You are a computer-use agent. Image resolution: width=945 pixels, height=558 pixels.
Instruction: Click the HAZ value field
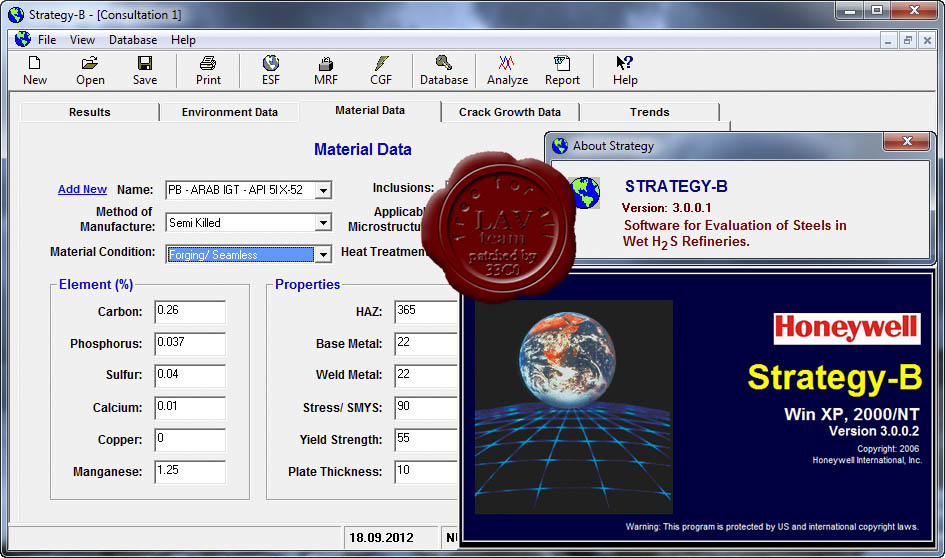(x=426, y=312)
